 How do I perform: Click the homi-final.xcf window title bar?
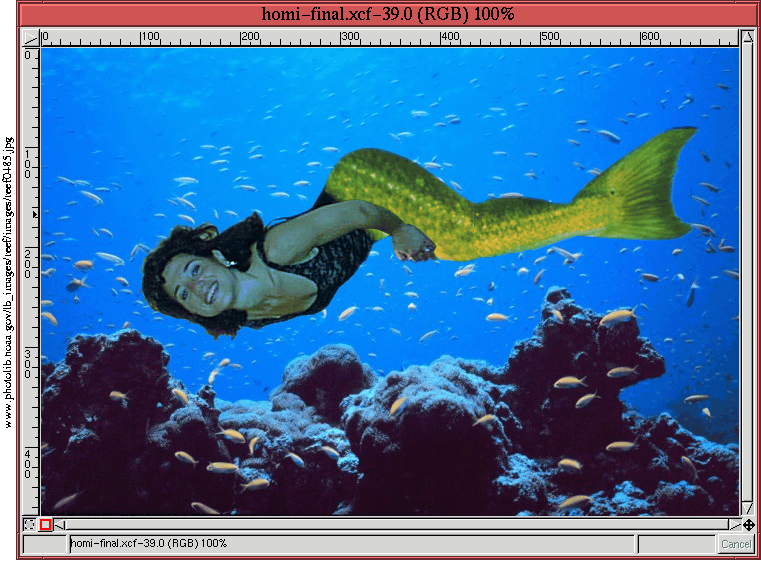(380, 14)
